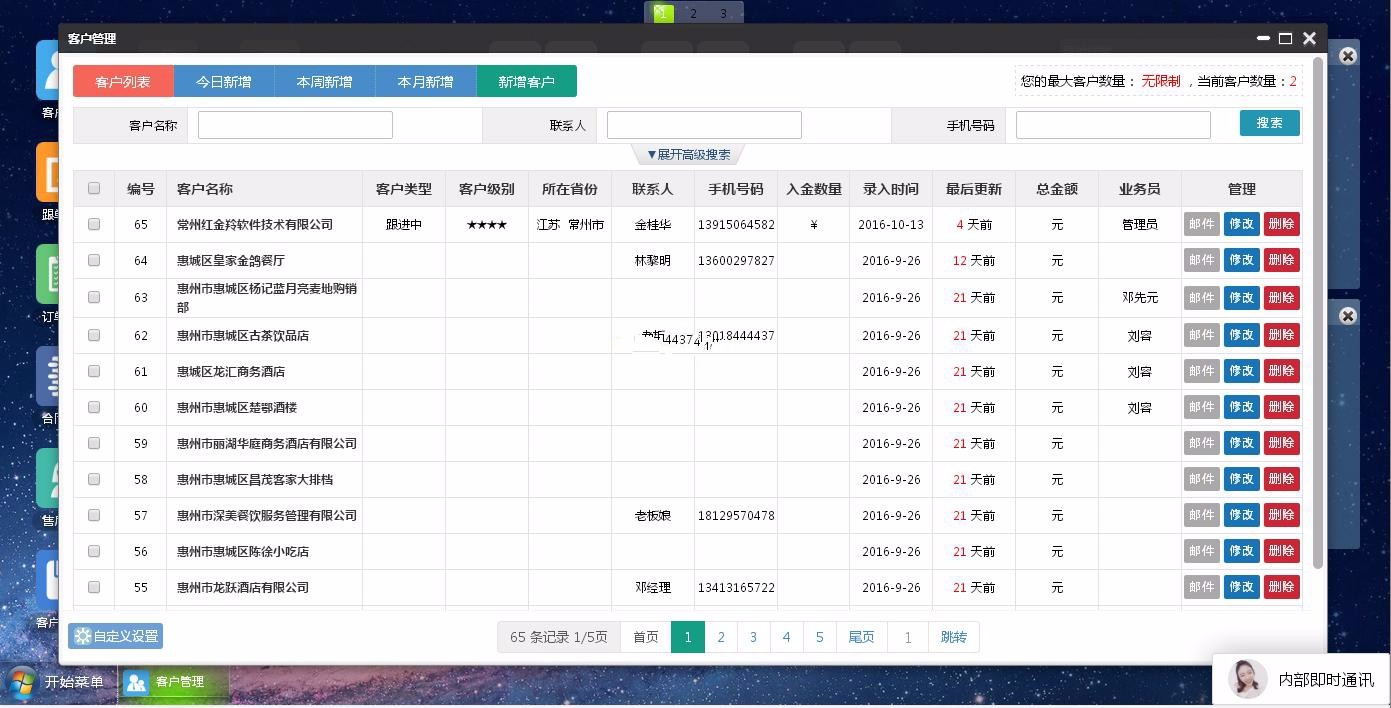
Task: Maximize the 客户管理 window
Action: tap(1286, 38)
